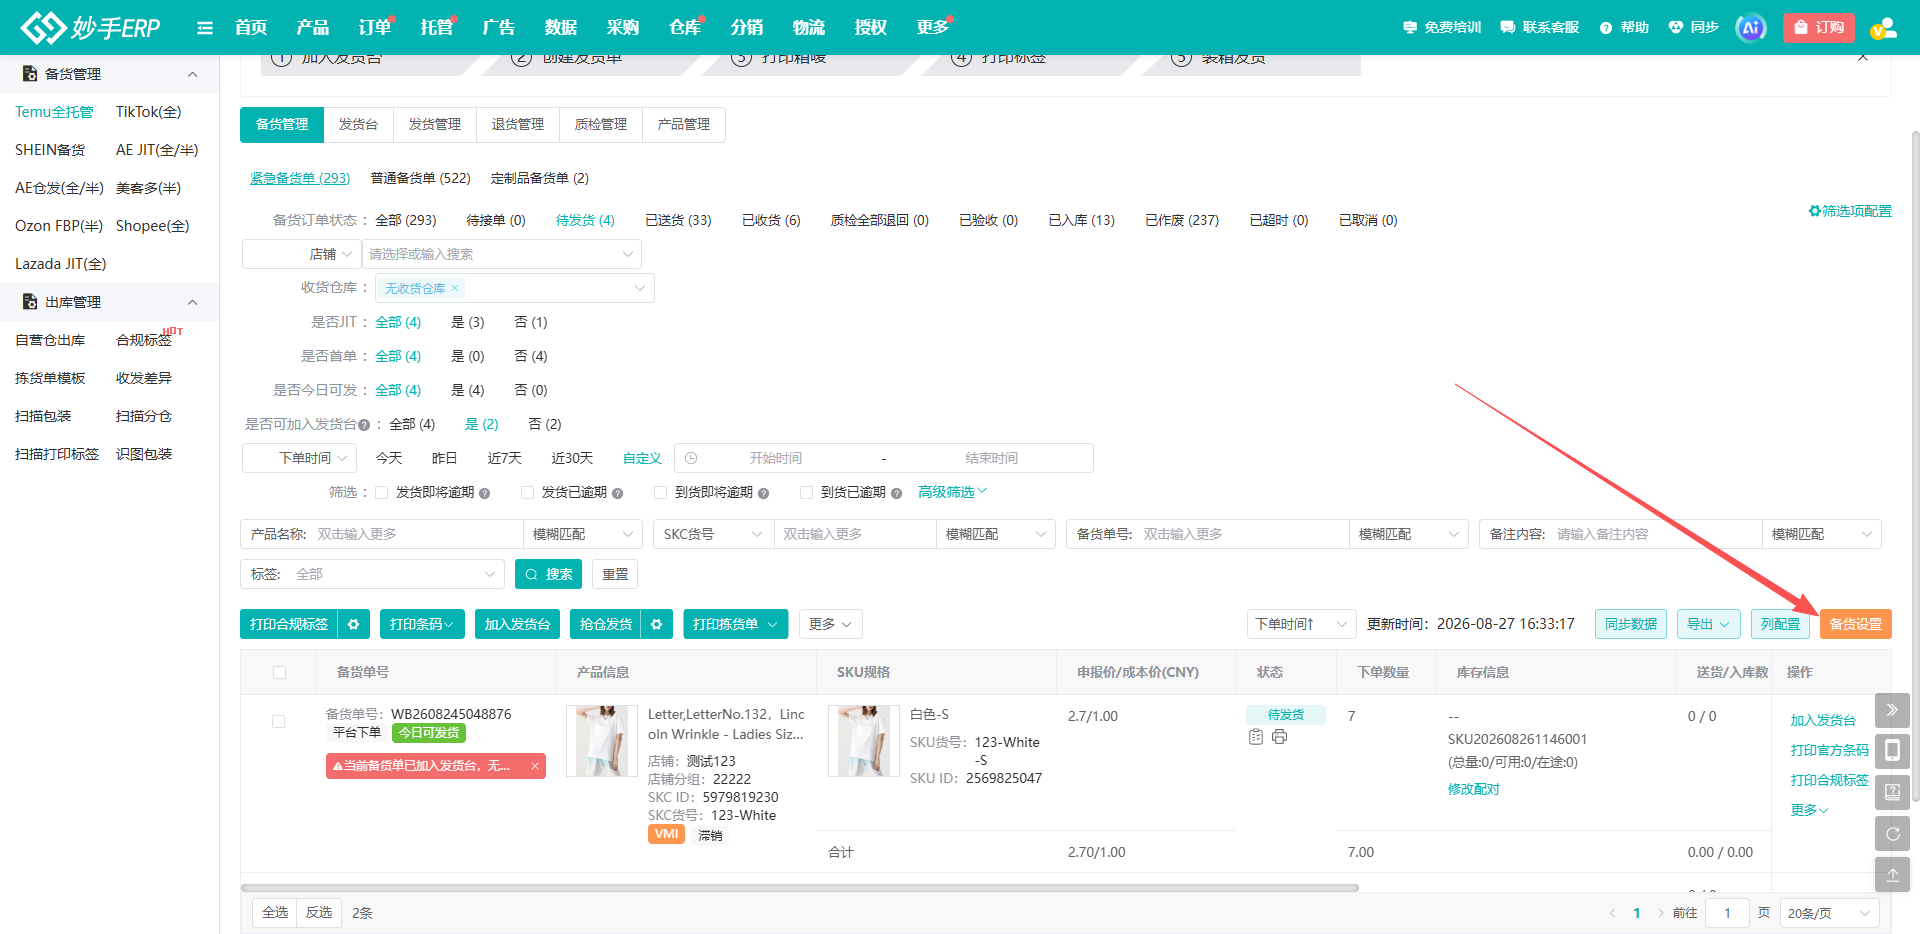The height and width of the screenshot is (934, 1920).
Task: Launch the AI assistant icon
Action: click(1751, 28)
